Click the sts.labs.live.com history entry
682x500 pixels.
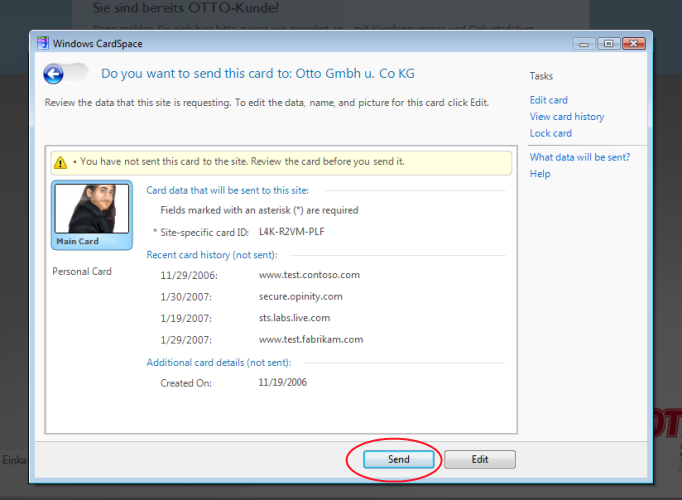click(294, 318)
